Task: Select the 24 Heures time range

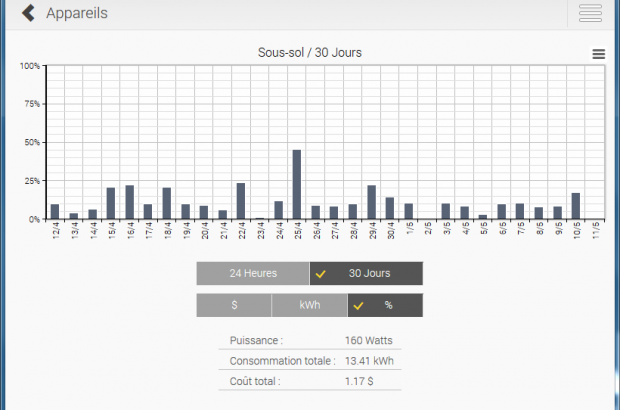Action: 253,273
